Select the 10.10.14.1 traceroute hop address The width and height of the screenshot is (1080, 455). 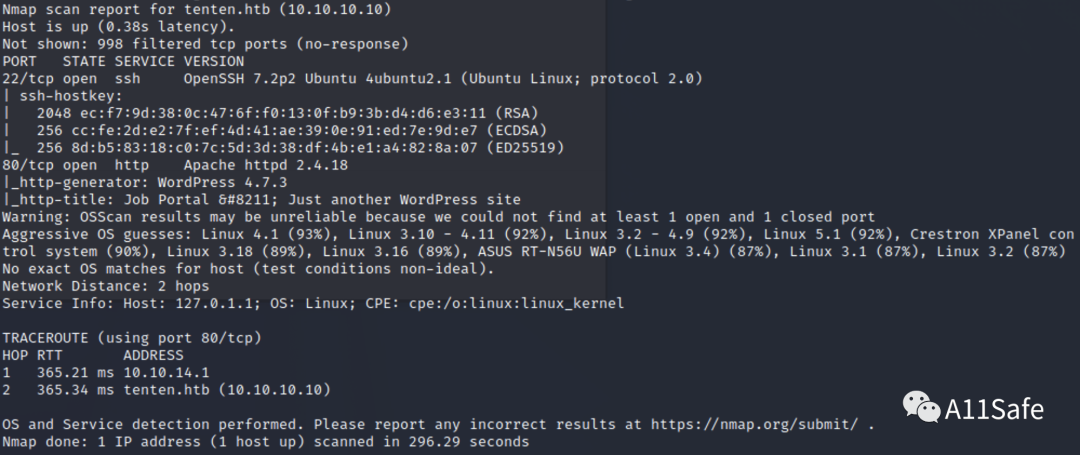pos(166,372)
